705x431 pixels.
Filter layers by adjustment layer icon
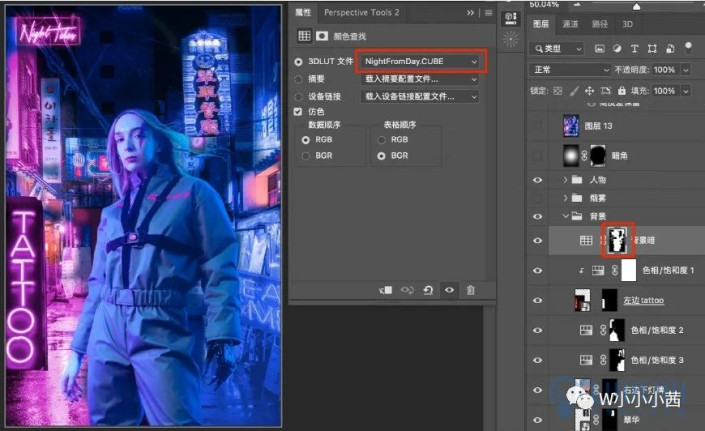tap(617, 49)
